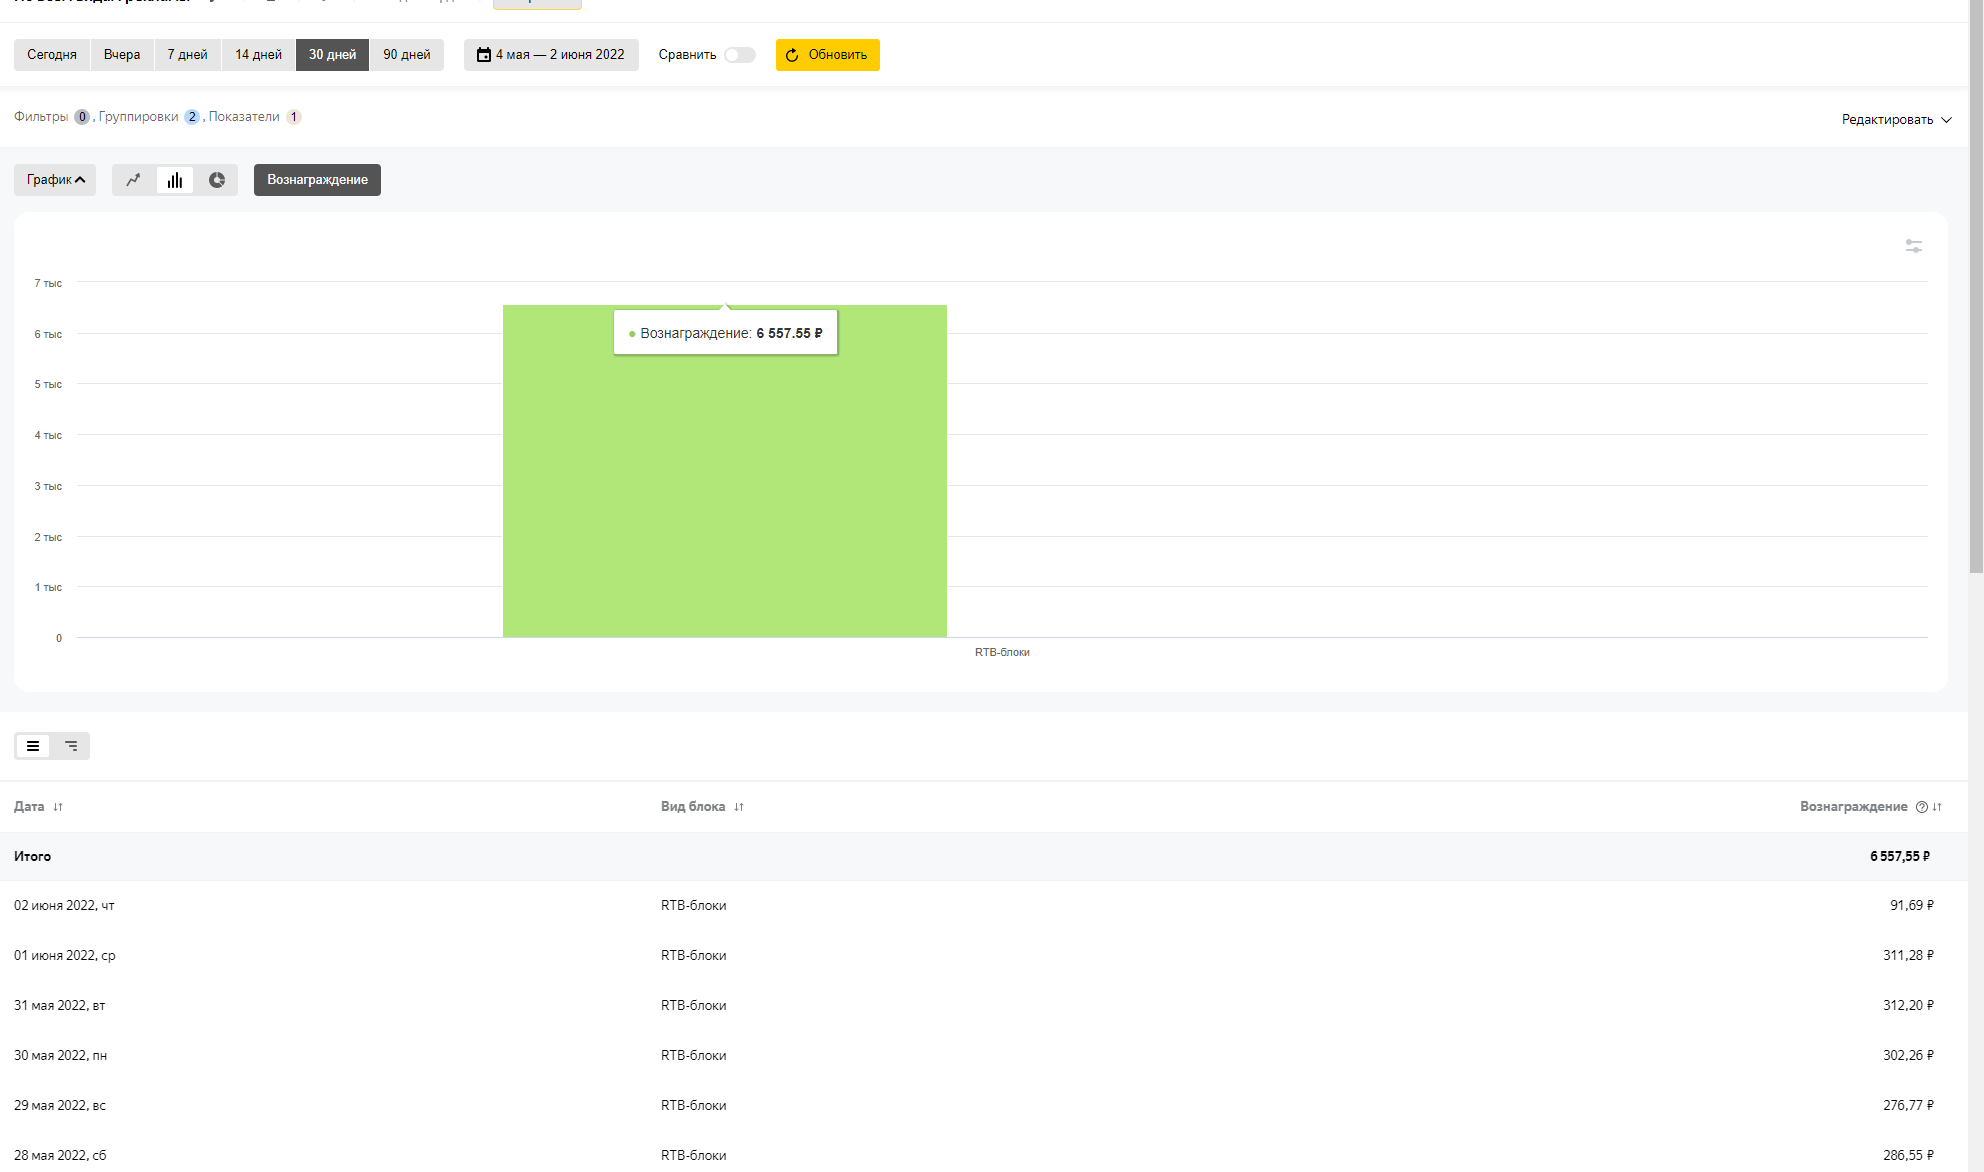Sort table by Дата column icon
The image size is (1984, 1172).
point(58,807)
